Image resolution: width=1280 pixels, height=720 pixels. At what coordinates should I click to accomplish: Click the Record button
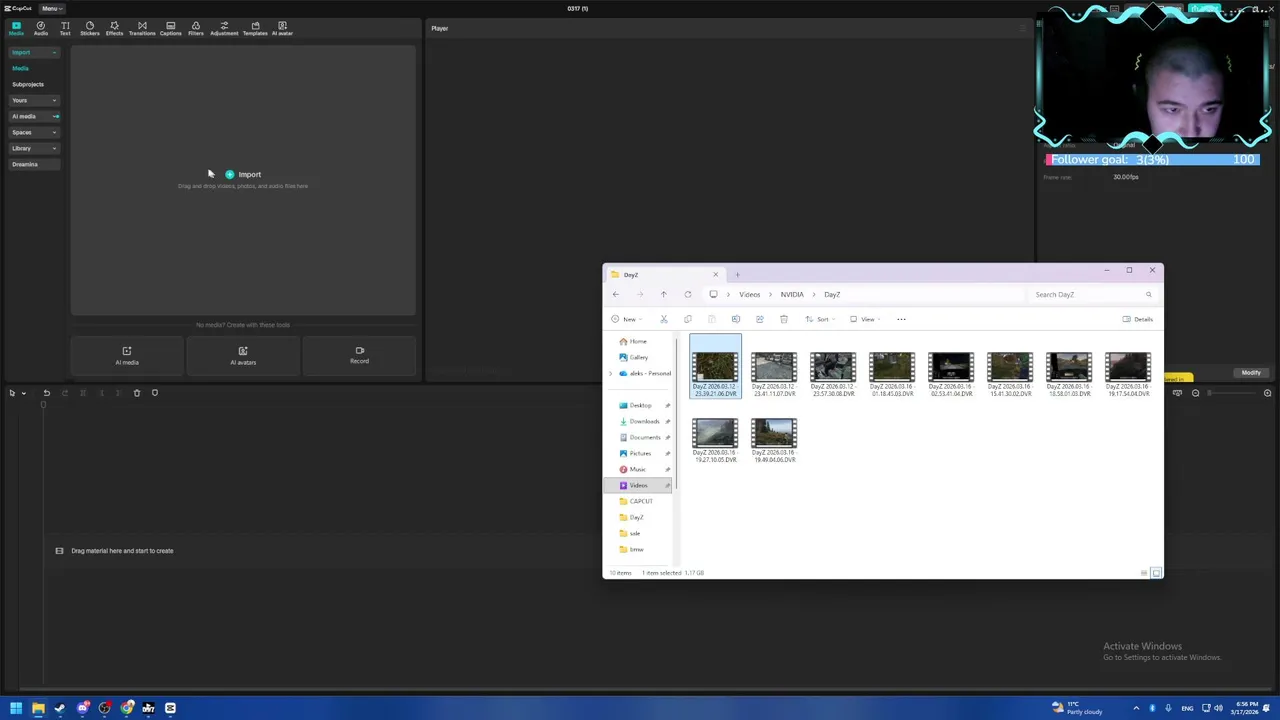coord(359,356)
